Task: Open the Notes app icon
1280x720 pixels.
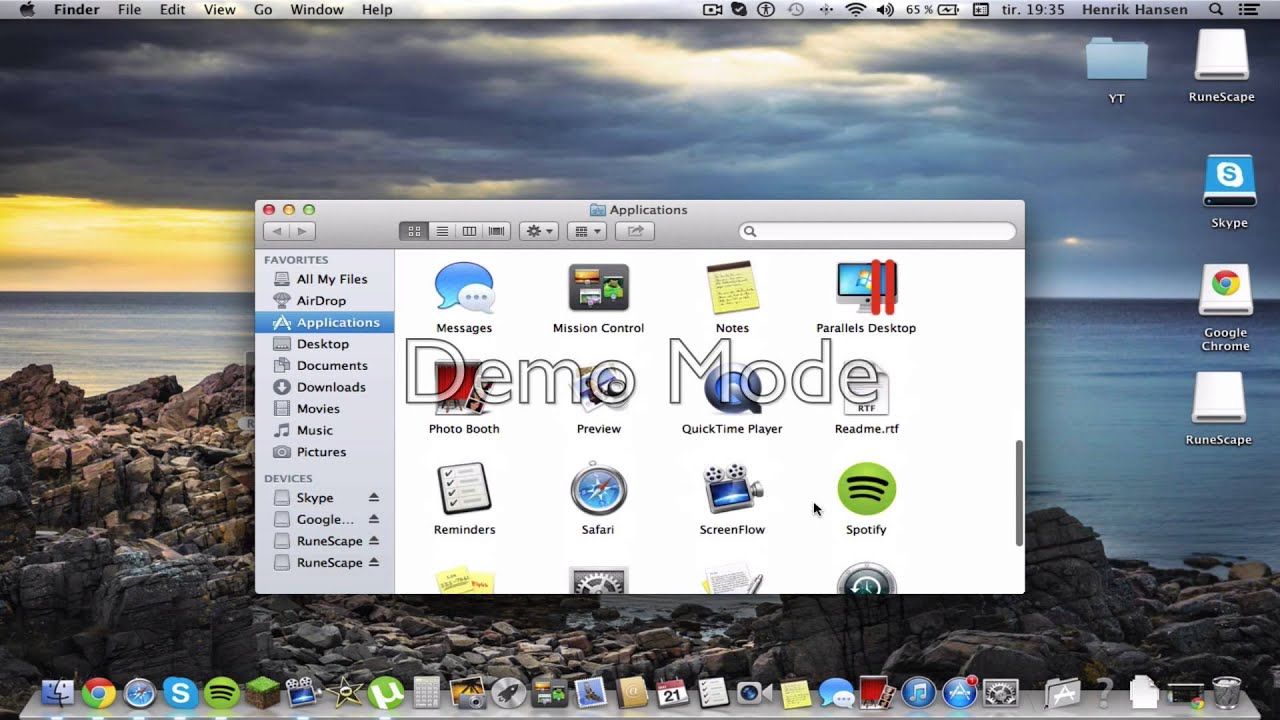Action: point(732,287)
